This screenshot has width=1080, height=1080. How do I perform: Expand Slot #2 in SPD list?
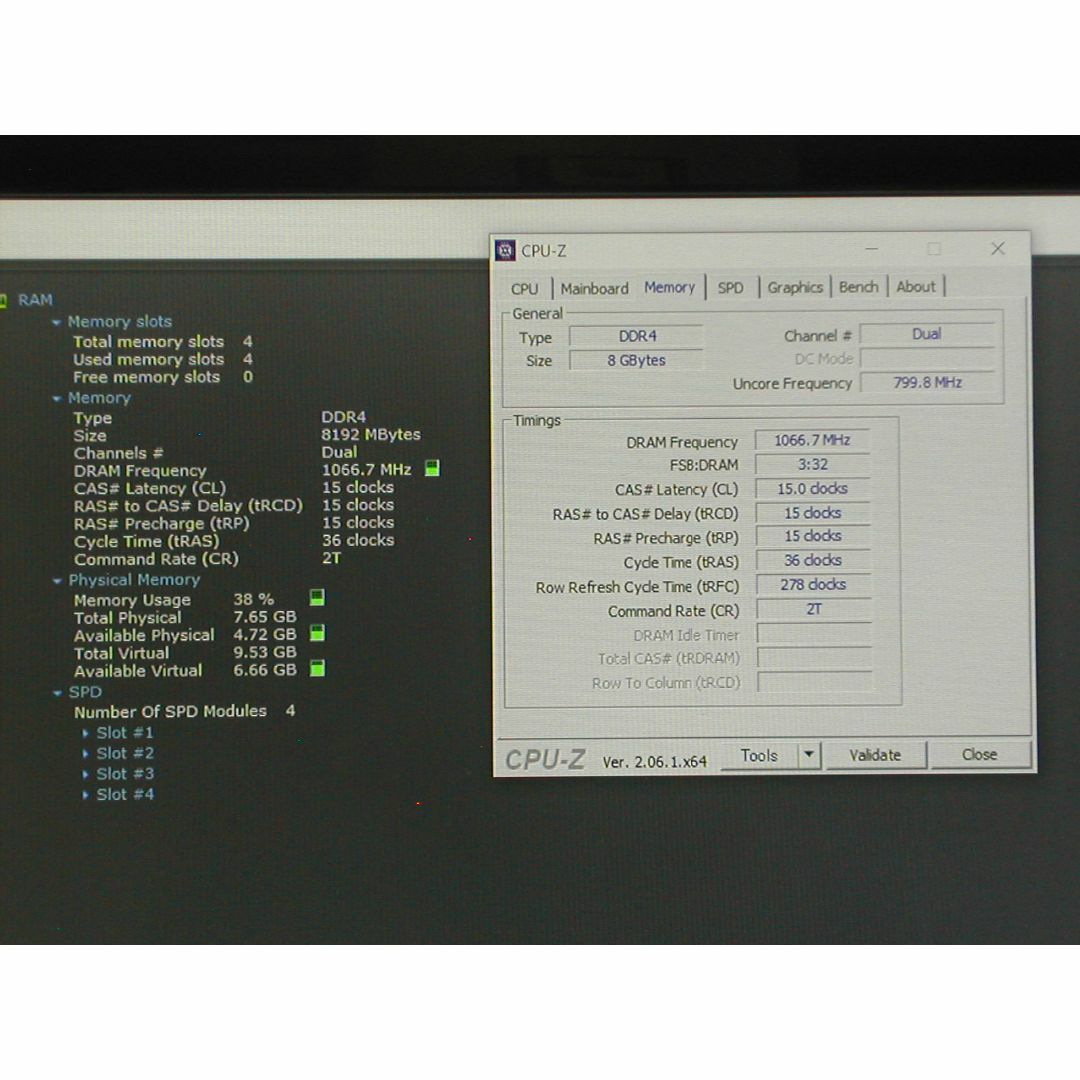[85, 754]
